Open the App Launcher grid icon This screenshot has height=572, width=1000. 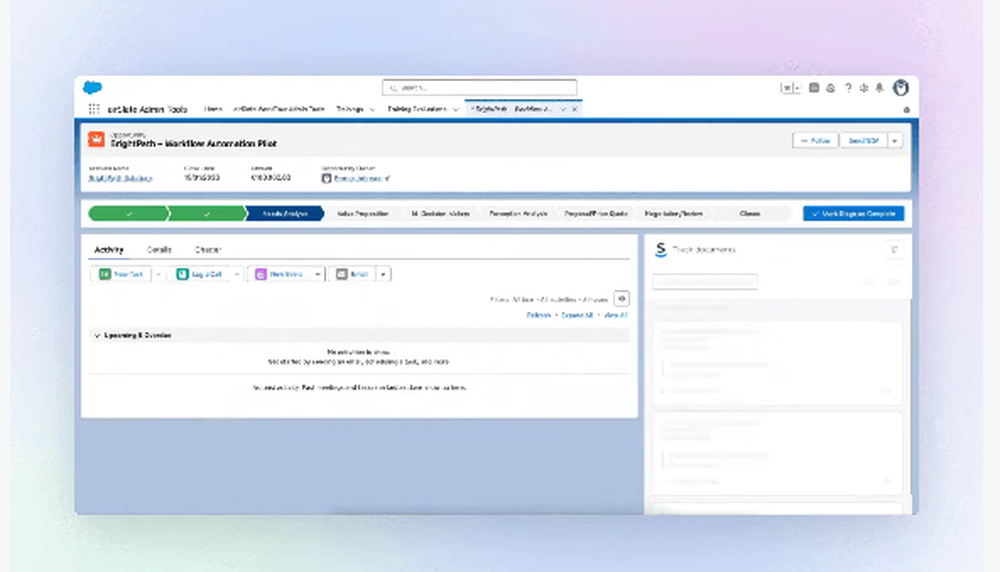pyautogui.click(x=94, y=109)
